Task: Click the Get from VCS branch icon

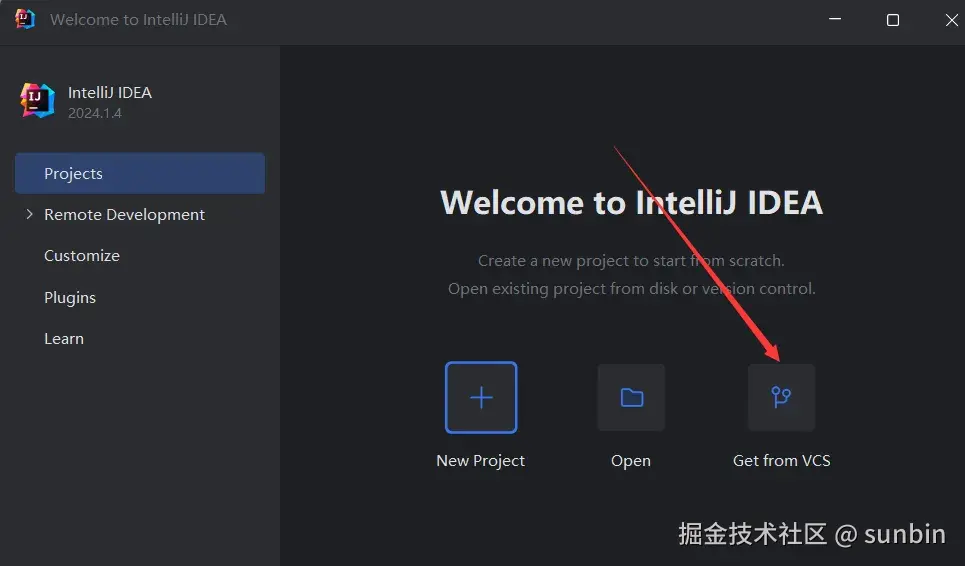Action: 781,397
